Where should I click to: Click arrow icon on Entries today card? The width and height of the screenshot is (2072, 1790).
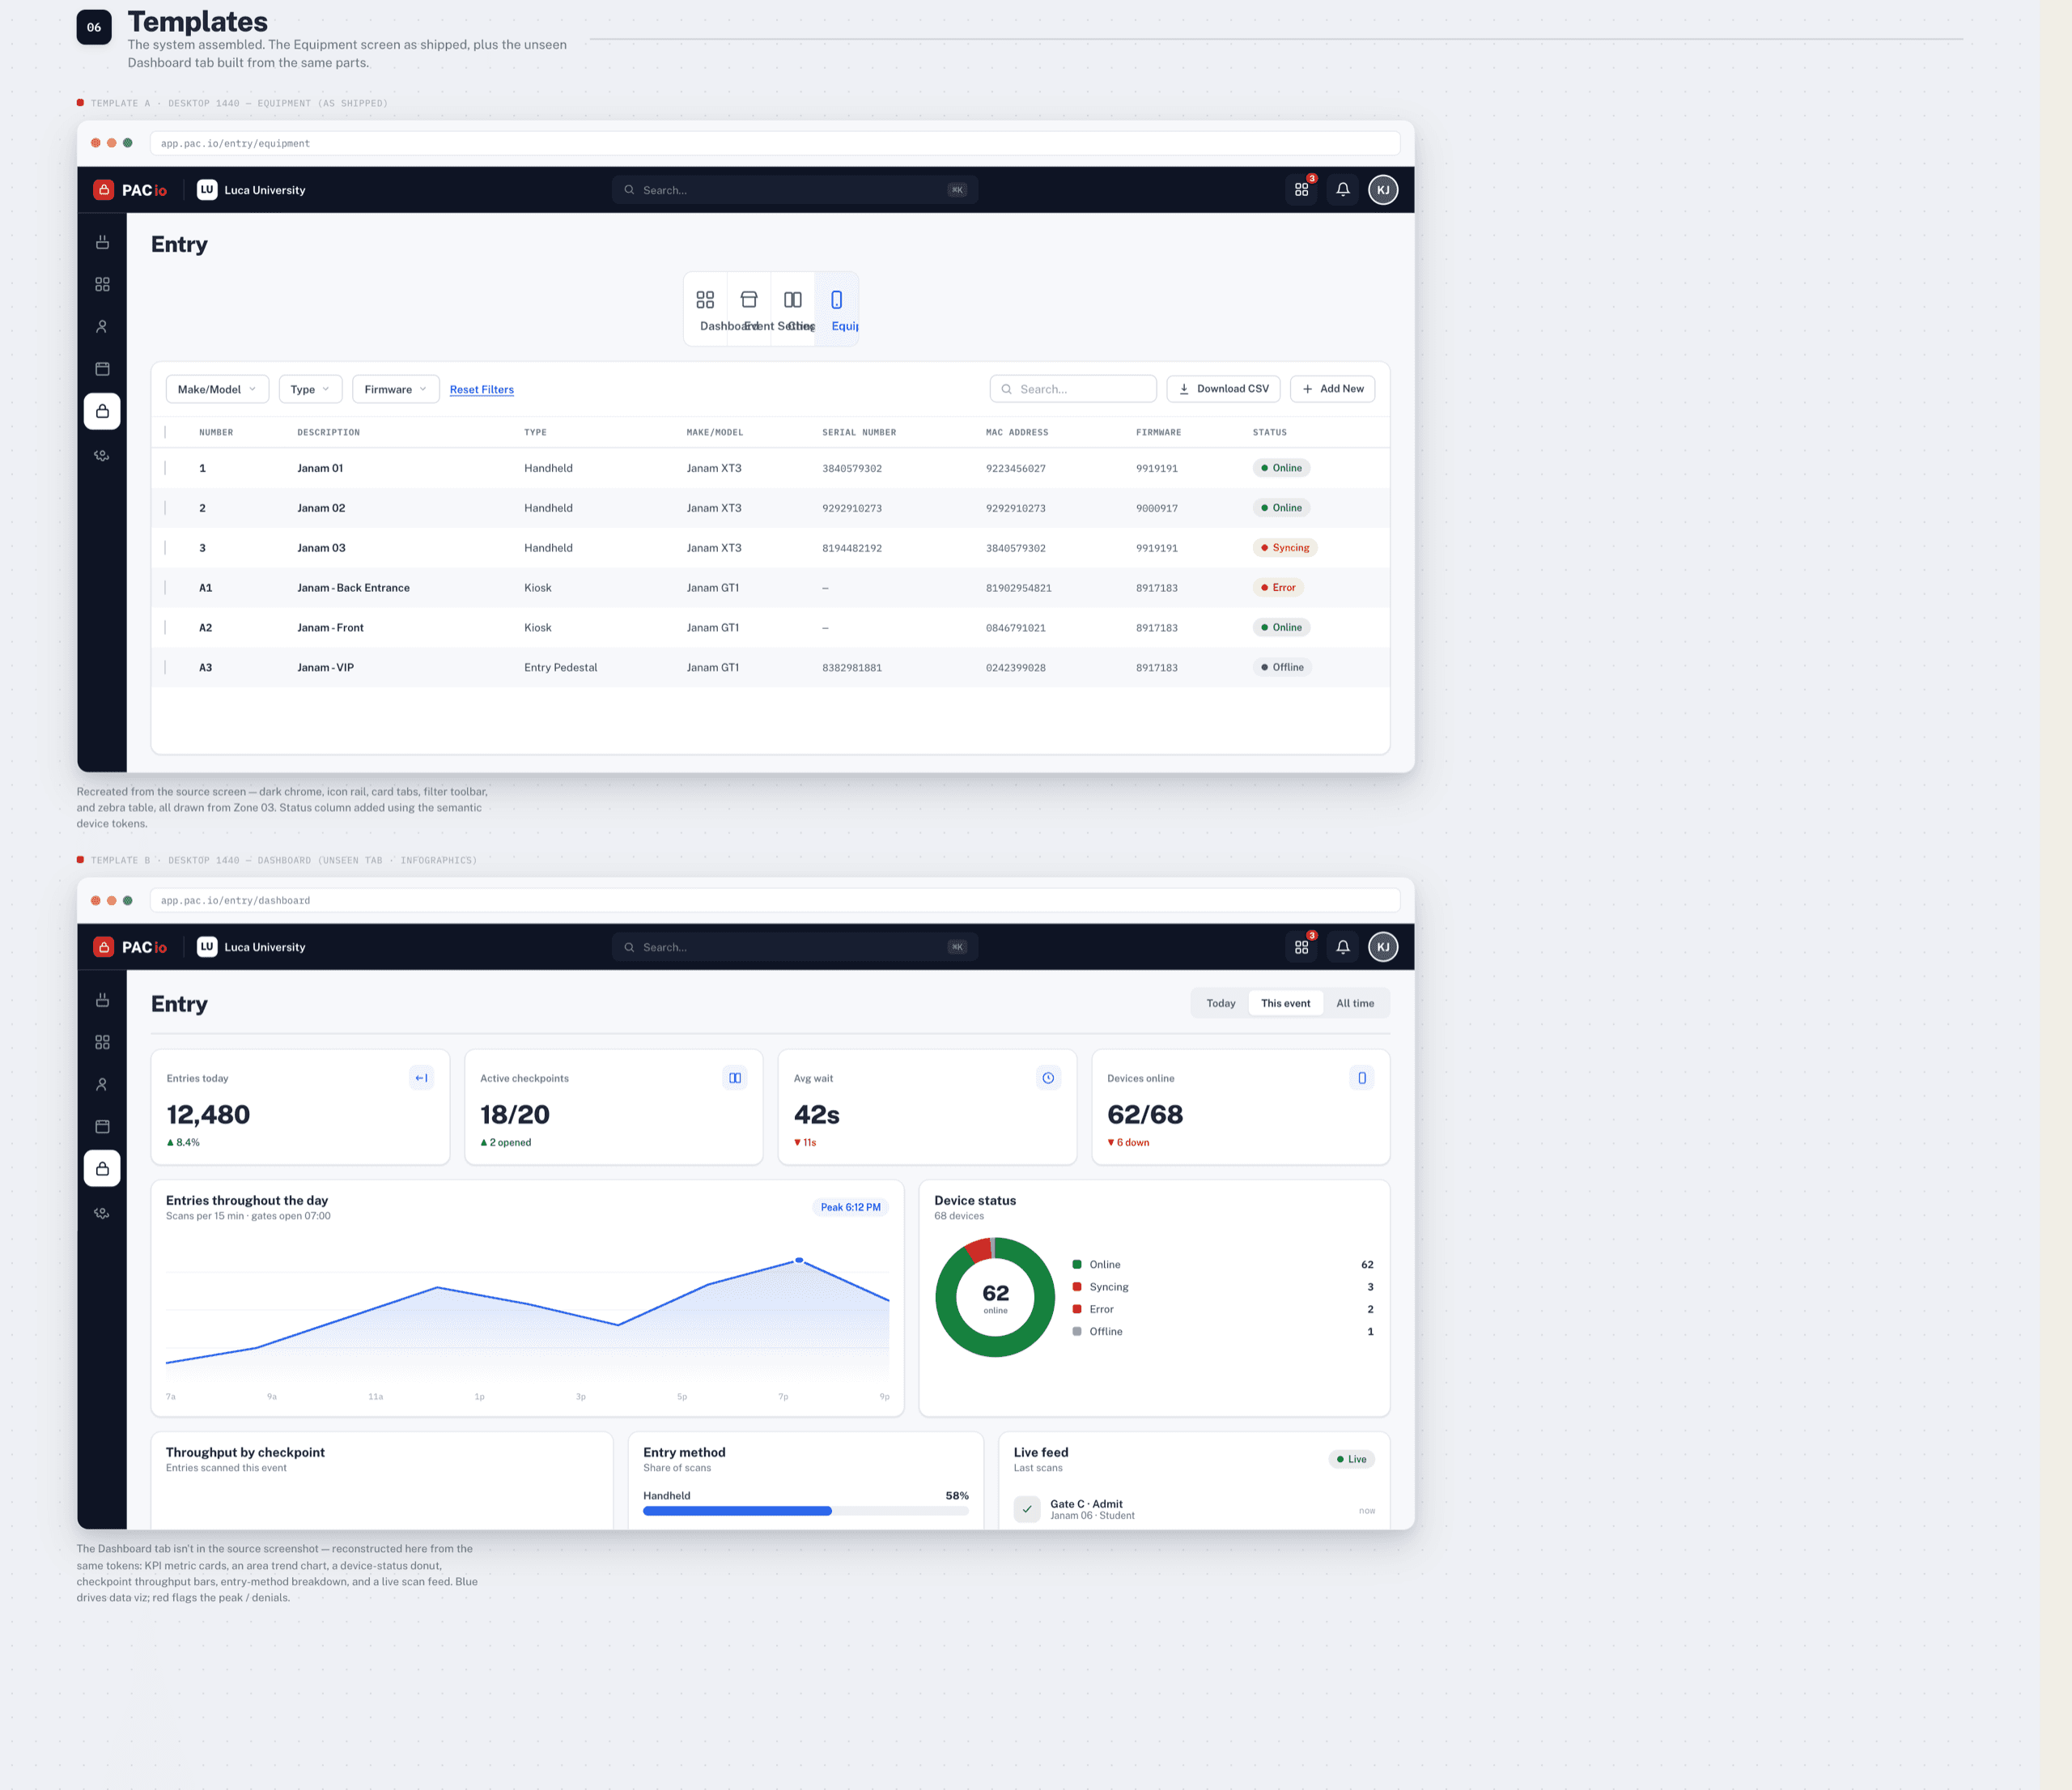coord(421,1078)
